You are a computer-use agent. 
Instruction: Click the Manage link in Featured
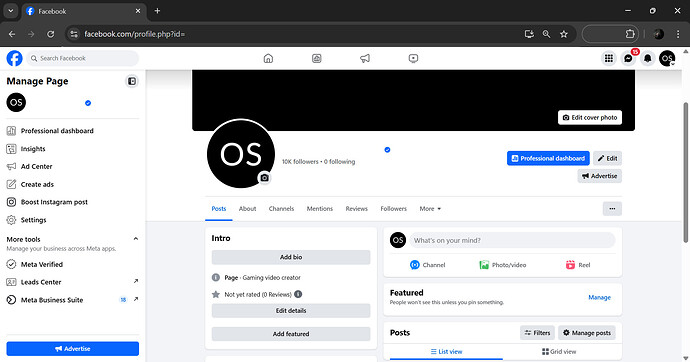599,297
